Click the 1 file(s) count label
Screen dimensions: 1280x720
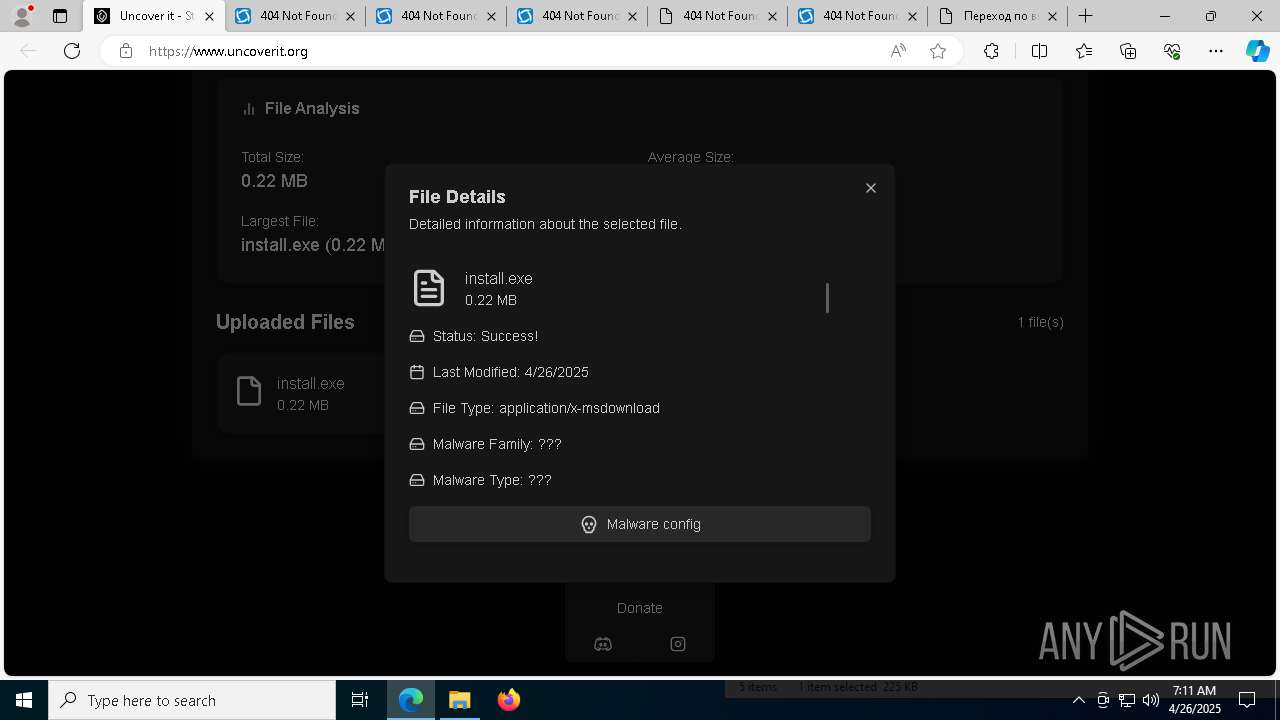(x=1040, y=322)
